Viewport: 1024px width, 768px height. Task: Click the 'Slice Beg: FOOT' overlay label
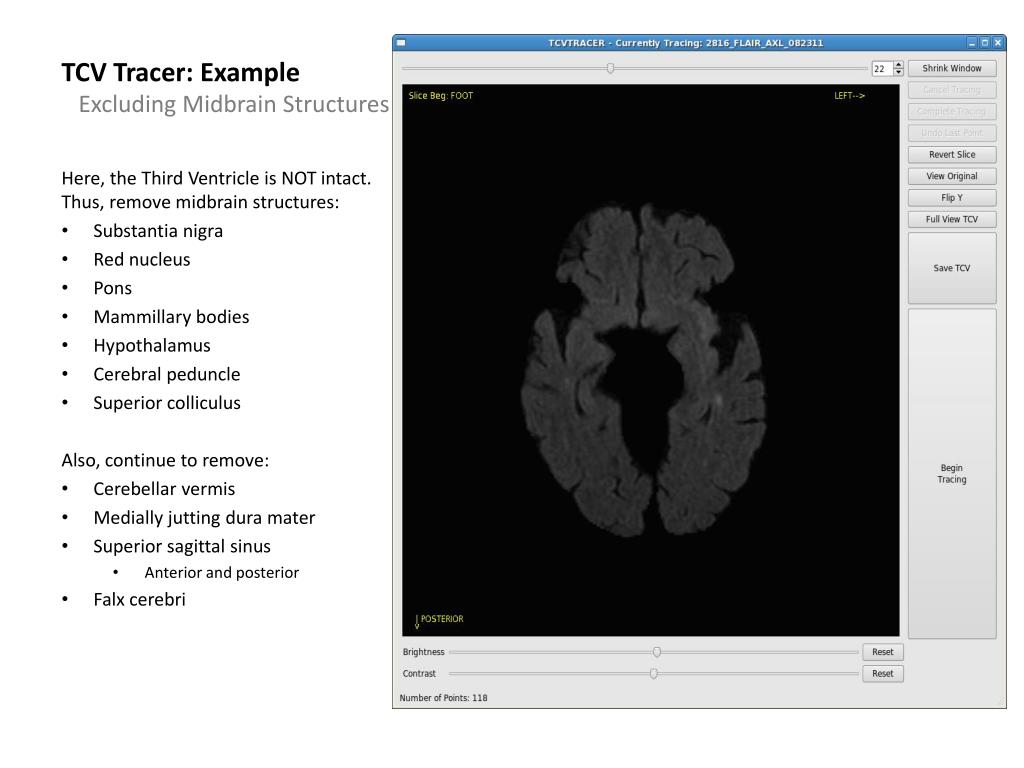coord(441,95)
